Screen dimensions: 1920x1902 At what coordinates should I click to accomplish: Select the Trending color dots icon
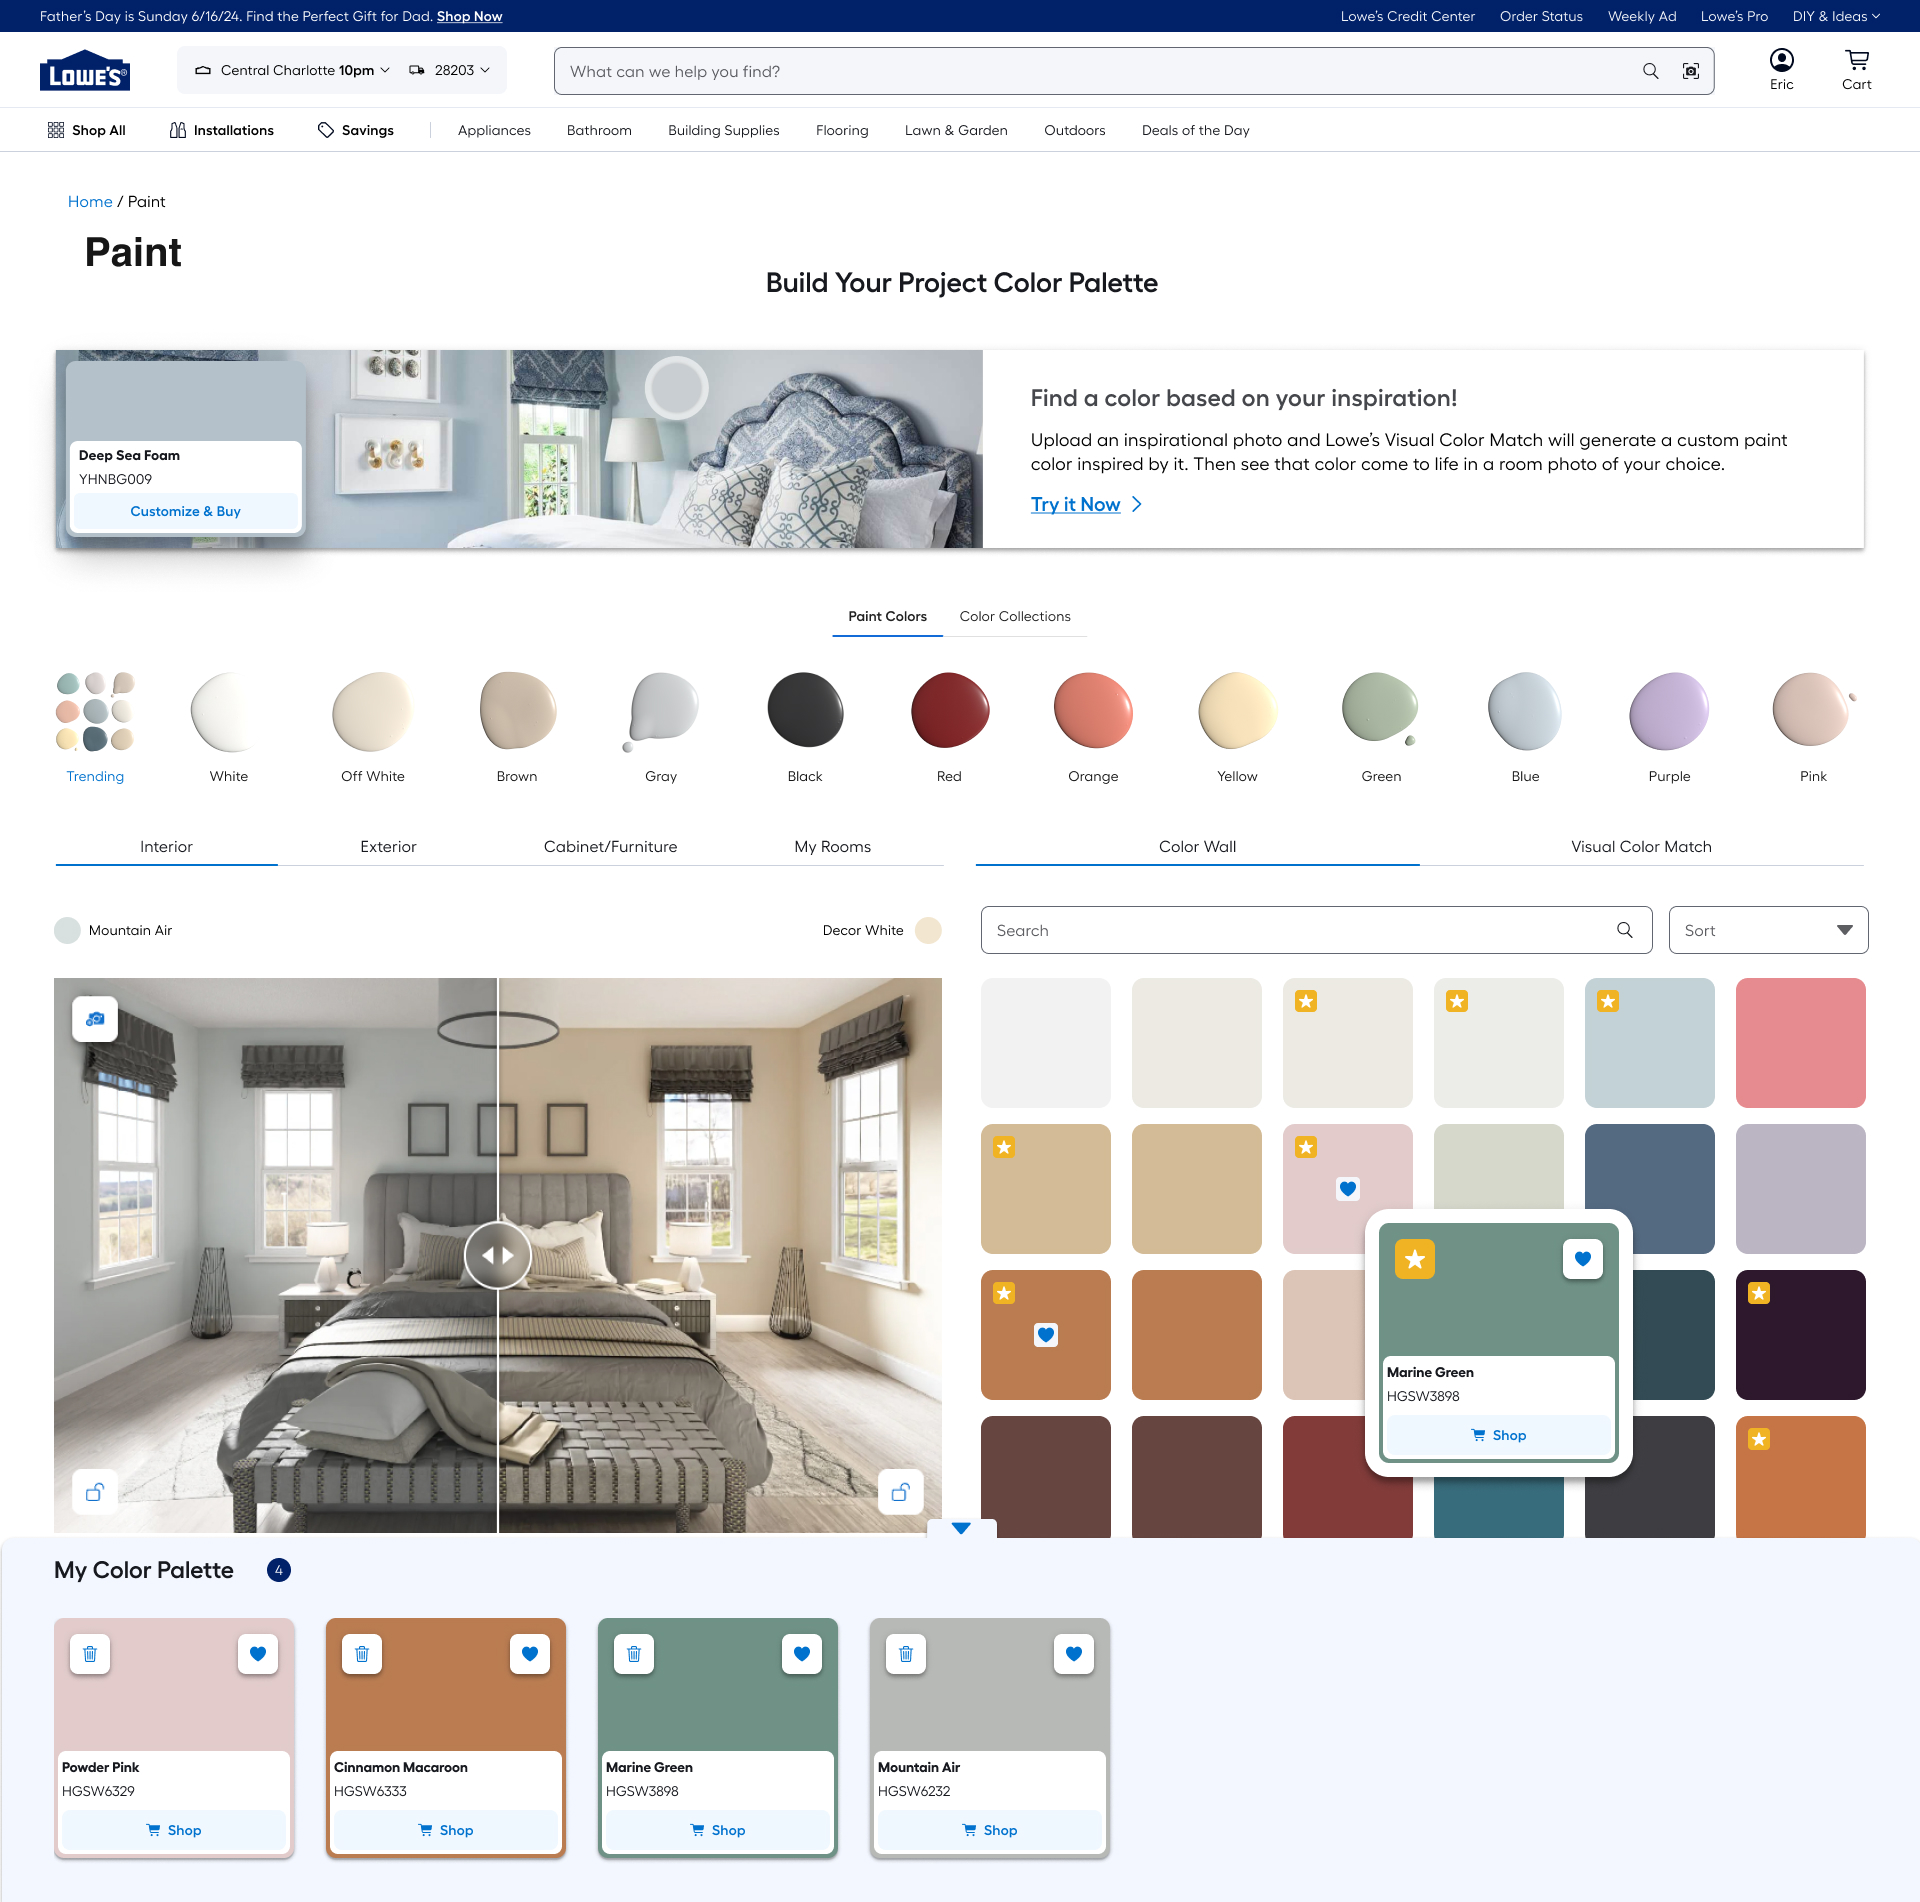click(x=95, y=711)
